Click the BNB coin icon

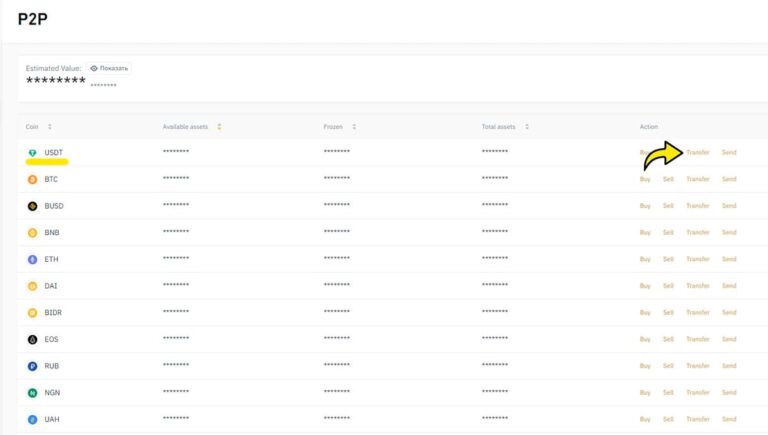point(32,233)
